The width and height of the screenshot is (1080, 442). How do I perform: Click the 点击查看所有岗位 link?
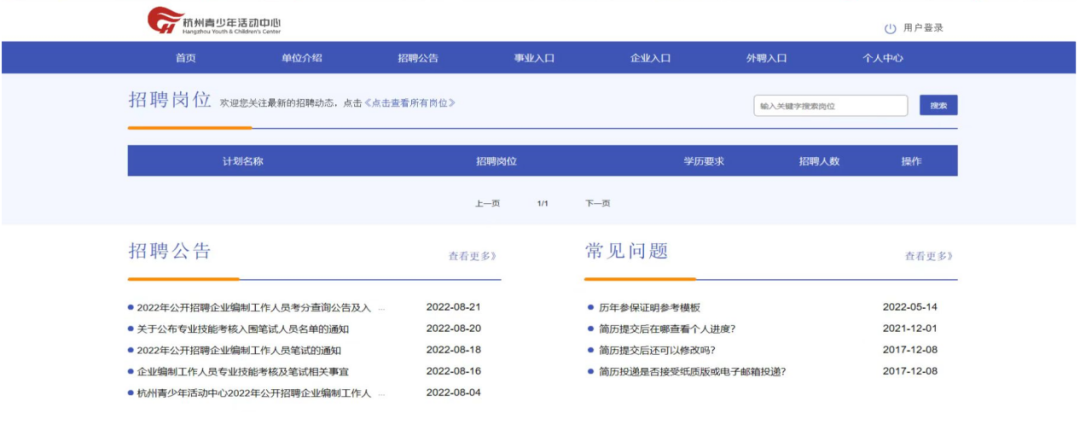pos(410,103)
